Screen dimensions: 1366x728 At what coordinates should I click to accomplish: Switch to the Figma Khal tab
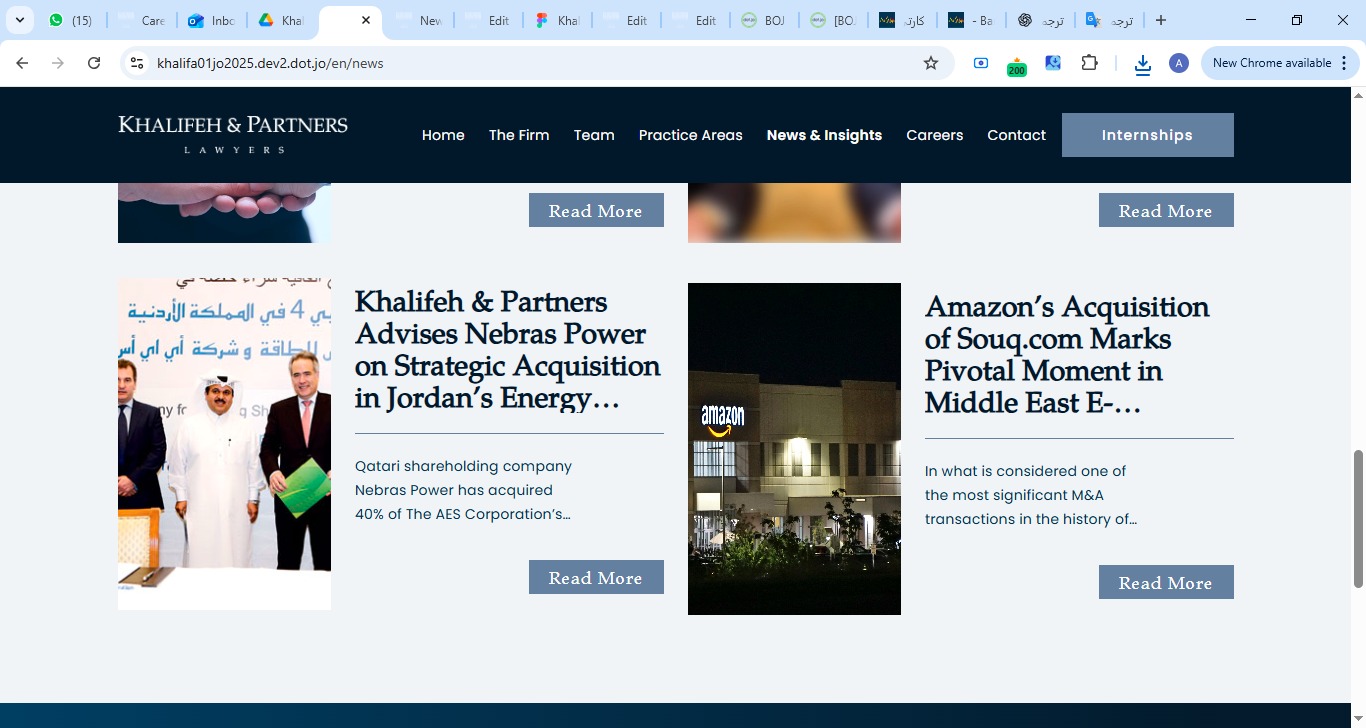click(557, 20)
